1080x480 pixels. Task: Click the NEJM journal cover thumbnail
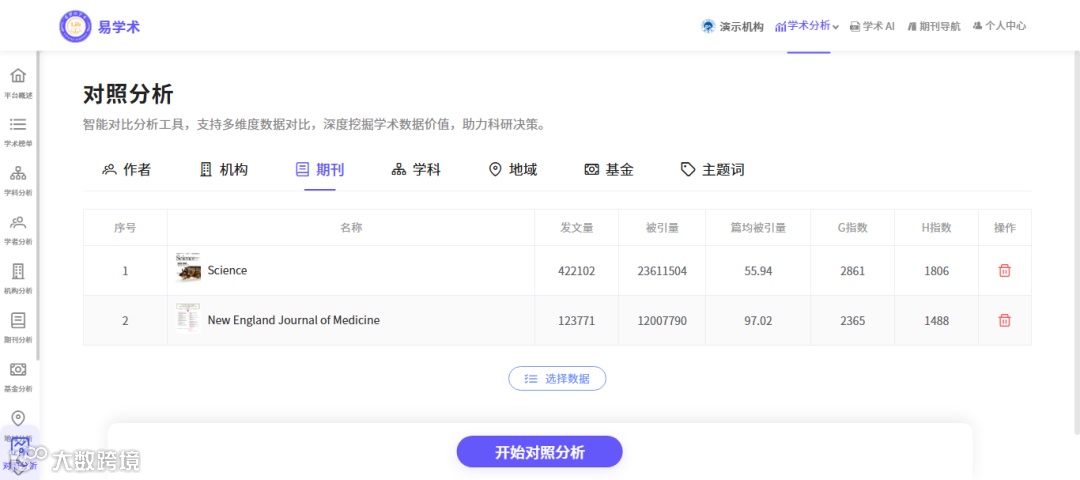pos(188,317)
